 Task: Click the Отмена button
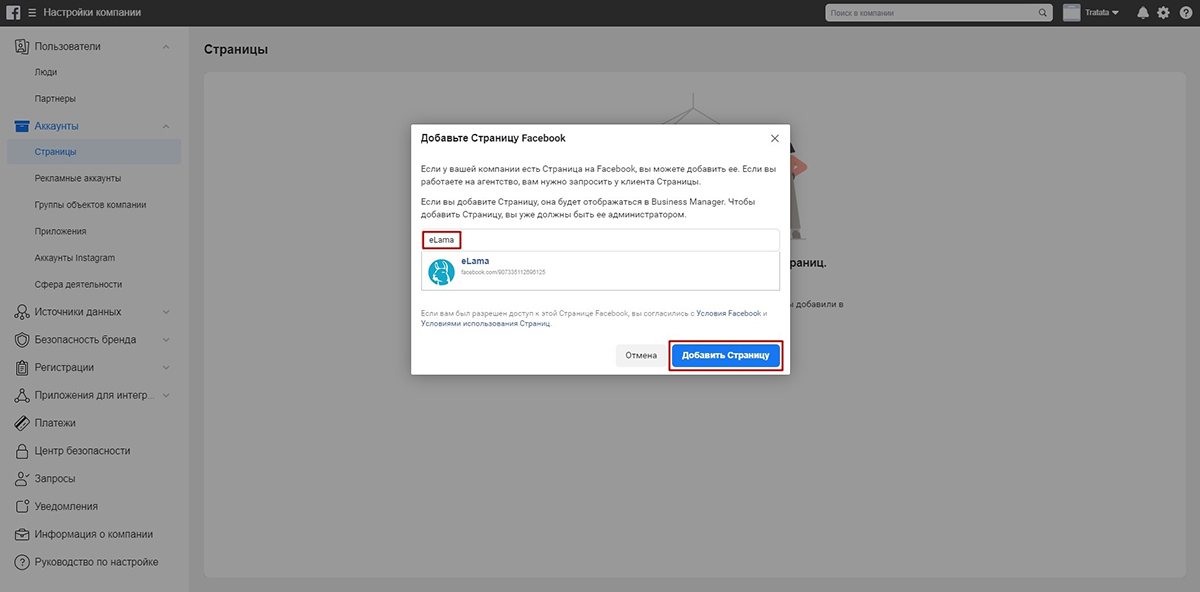tap(641, 356)
